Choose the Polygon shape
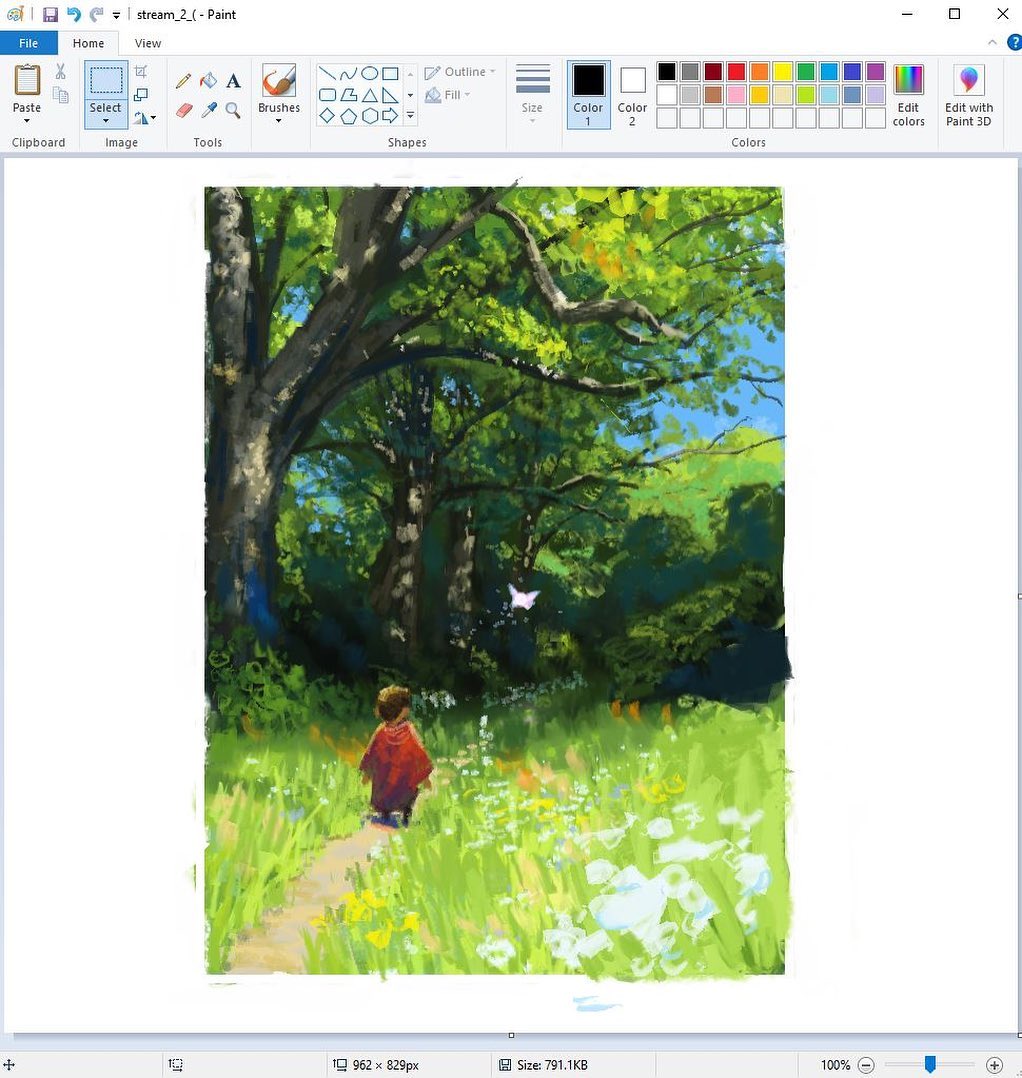 [348, 95]
